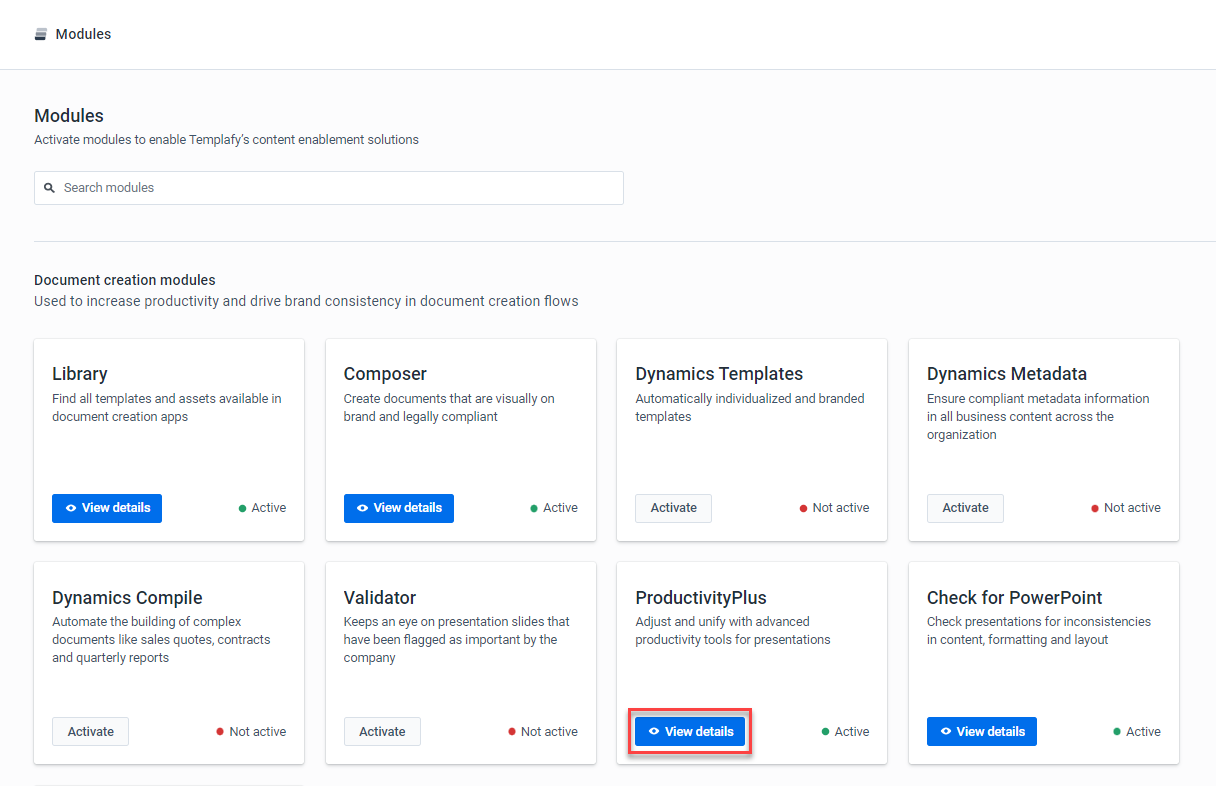
Task: Click Library green Active status dot
Action: point(242,508)
